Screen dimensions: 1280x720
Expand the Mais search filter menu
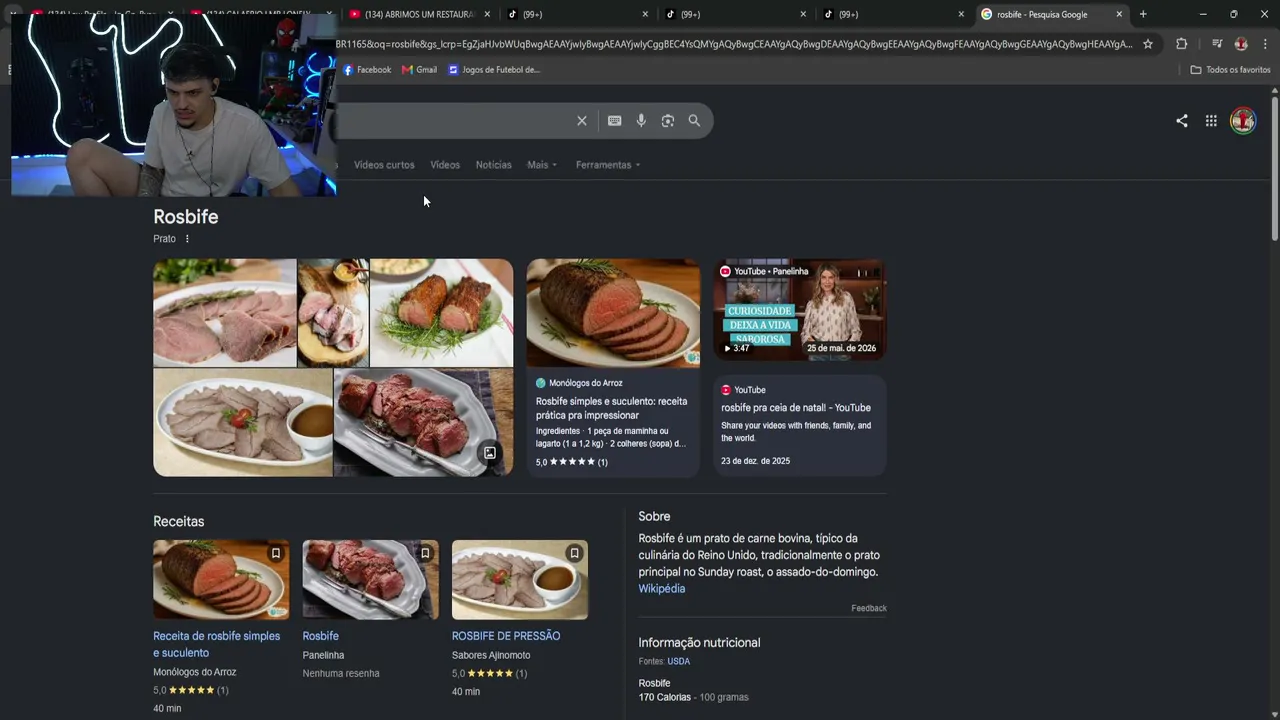point(542,165)
